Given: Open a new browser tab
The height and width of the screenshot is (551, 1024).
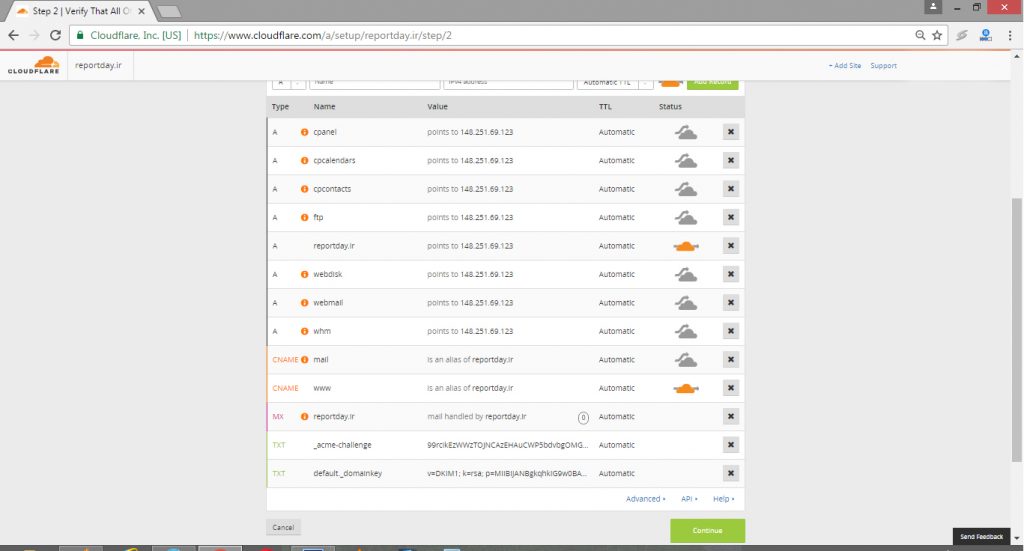Looking at the screenshot, I should [x=169, y=11].
